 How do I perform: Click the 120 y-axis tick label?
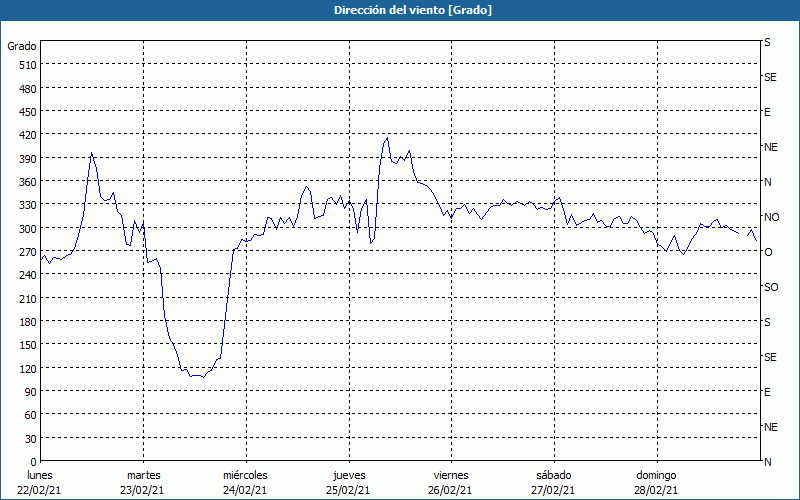click(29, 368)
